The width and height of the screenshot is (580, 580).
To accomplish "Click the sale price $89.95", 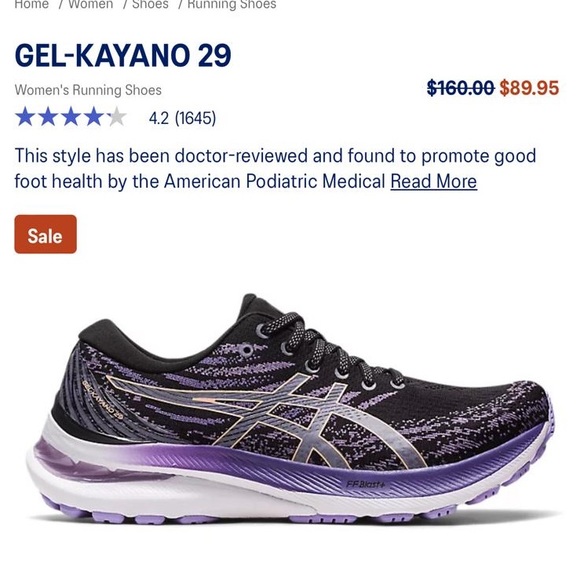I will click(x=529, y=88).
